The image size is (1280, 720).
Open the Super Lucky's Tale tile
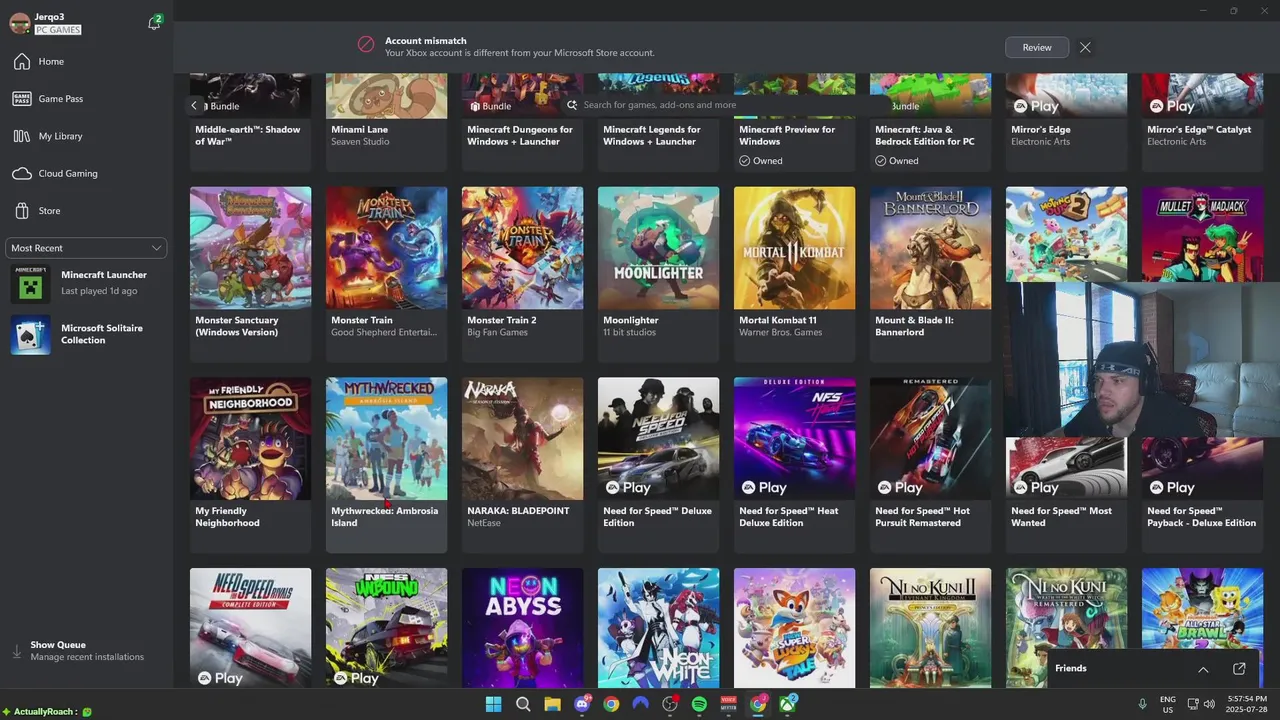794,628
